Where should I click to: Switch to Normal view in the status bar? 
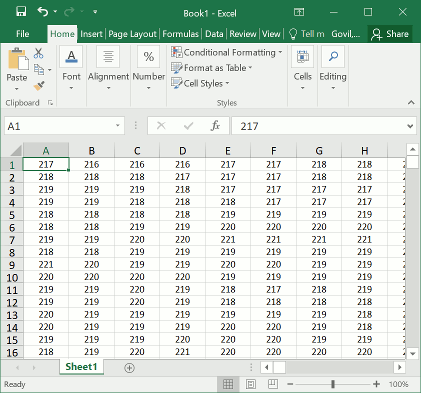click(x=228, y=384)
